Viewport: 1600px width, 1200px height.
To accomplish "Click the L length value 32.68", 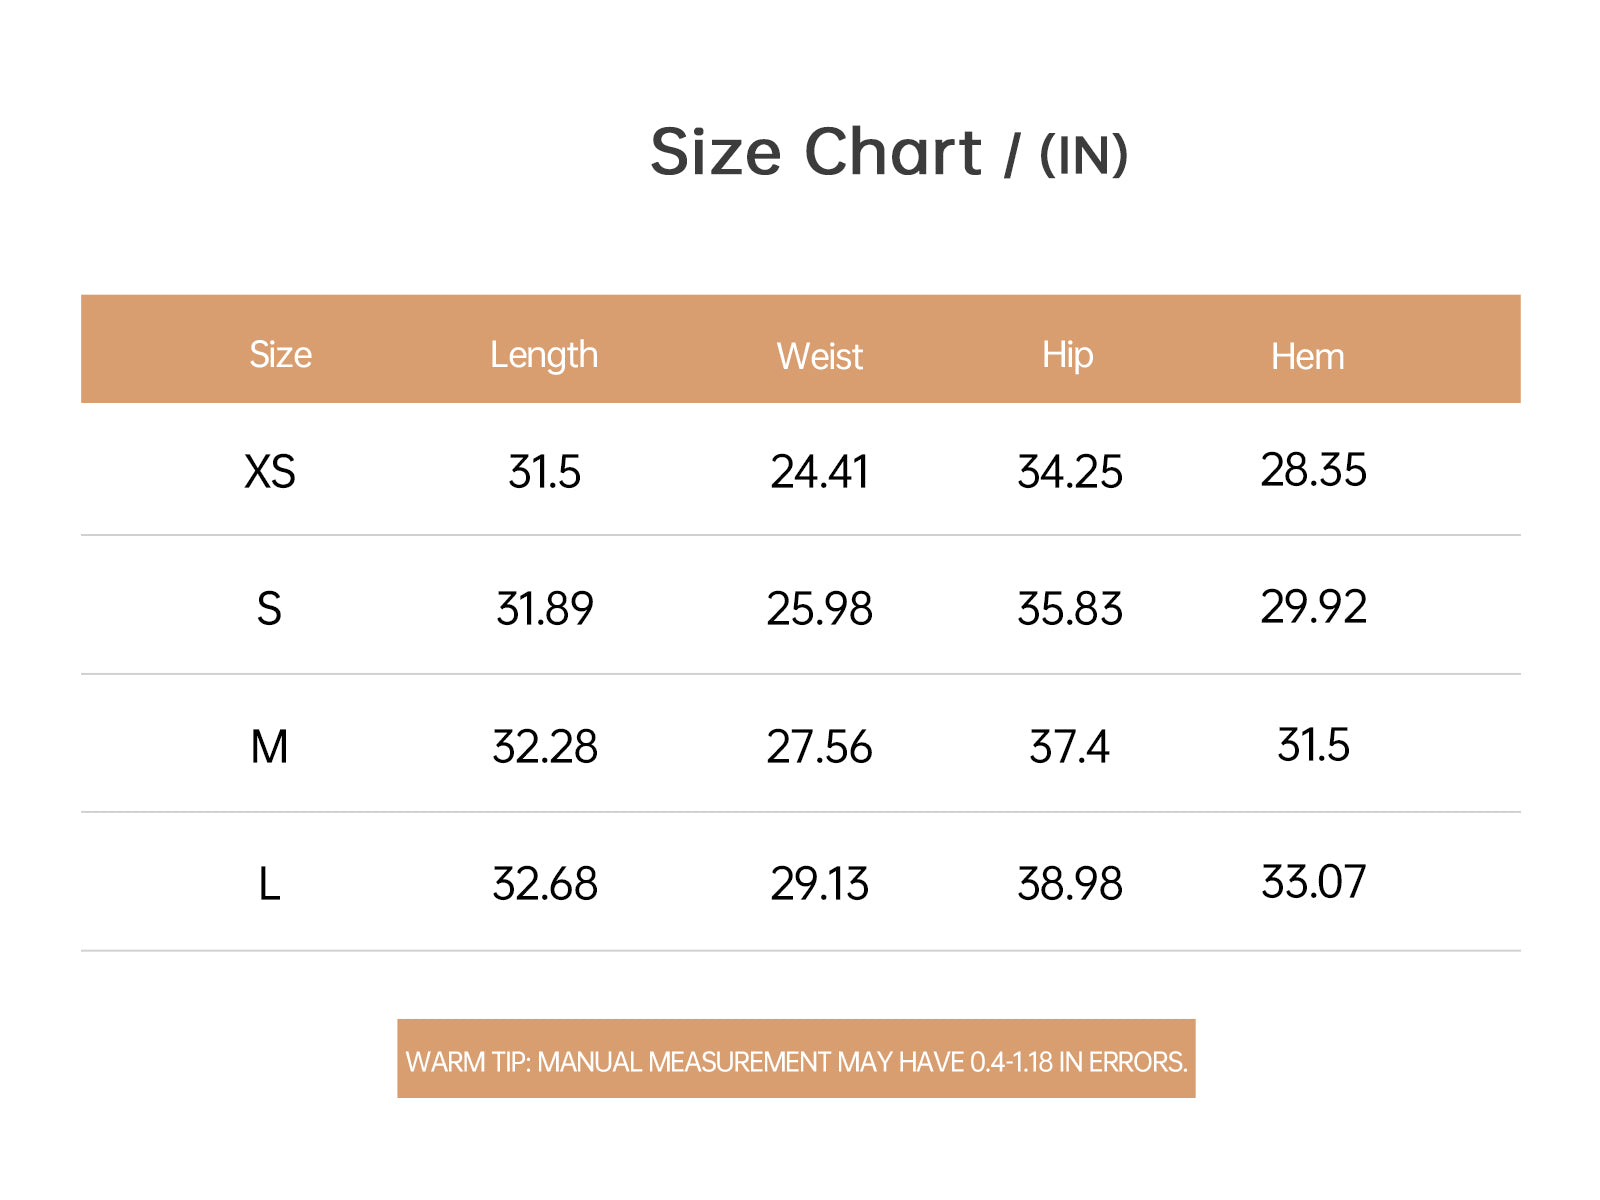I will coord(544,884).
